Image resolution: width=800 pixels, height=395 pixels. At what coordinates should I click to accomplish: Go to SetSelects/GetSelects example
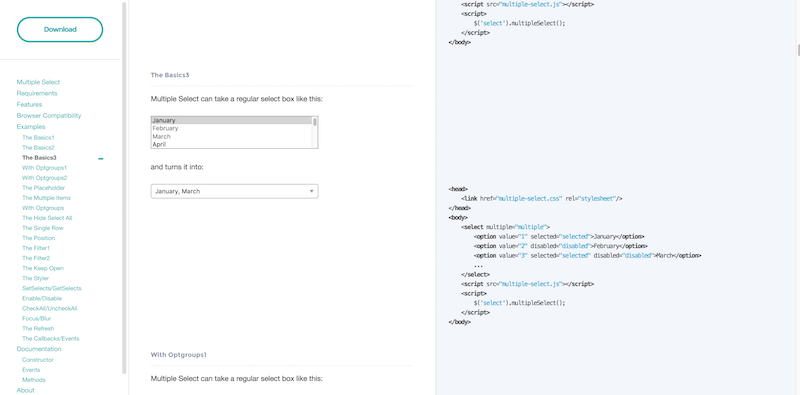click(x=52, y=288)
